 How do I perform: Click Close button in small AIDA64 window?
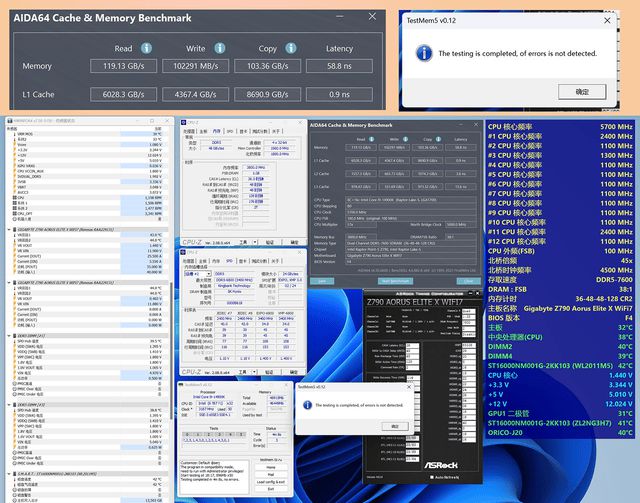point(469,281)
